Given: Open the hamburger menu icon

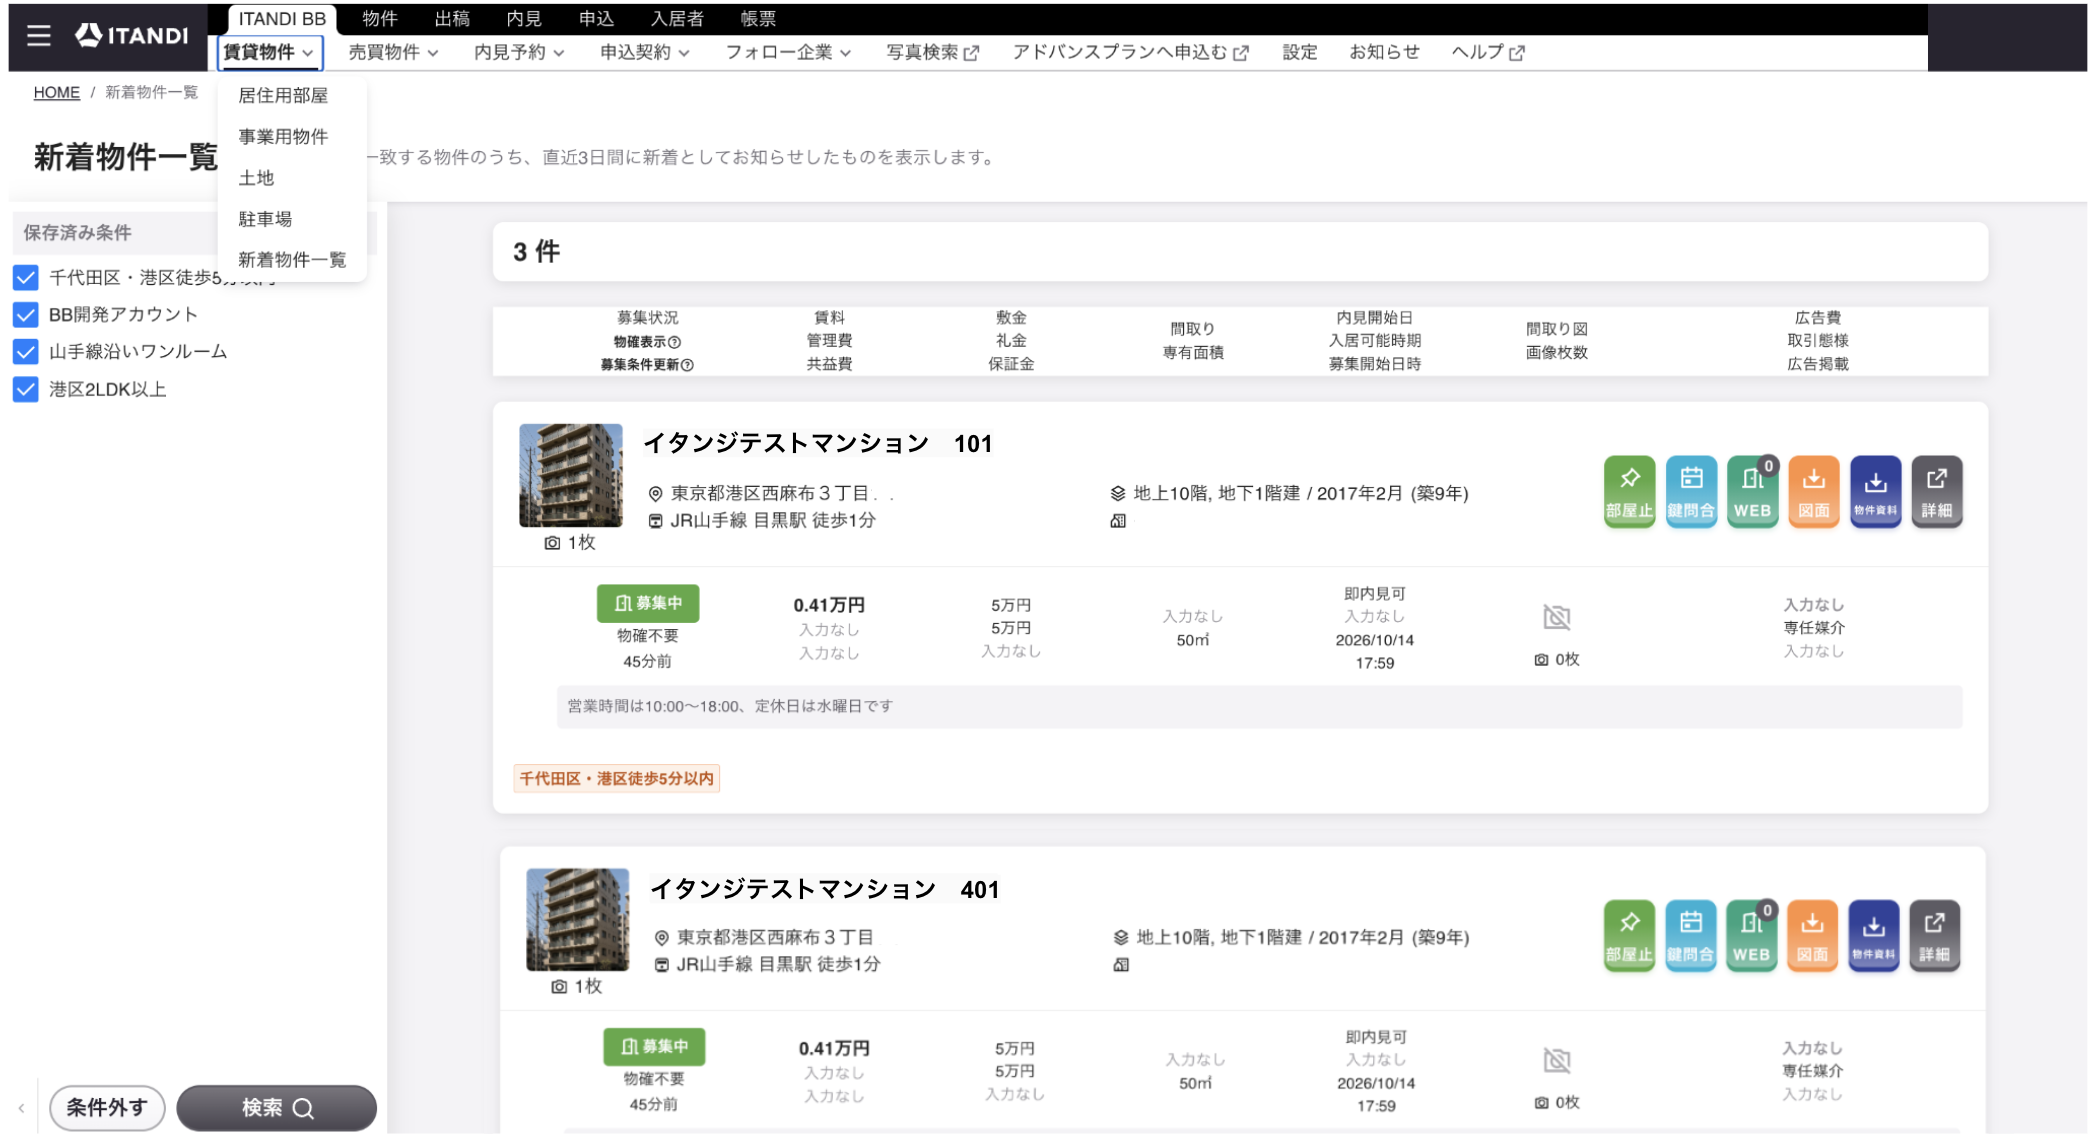Looking at the screenshot, I should (x=38, y=36).
